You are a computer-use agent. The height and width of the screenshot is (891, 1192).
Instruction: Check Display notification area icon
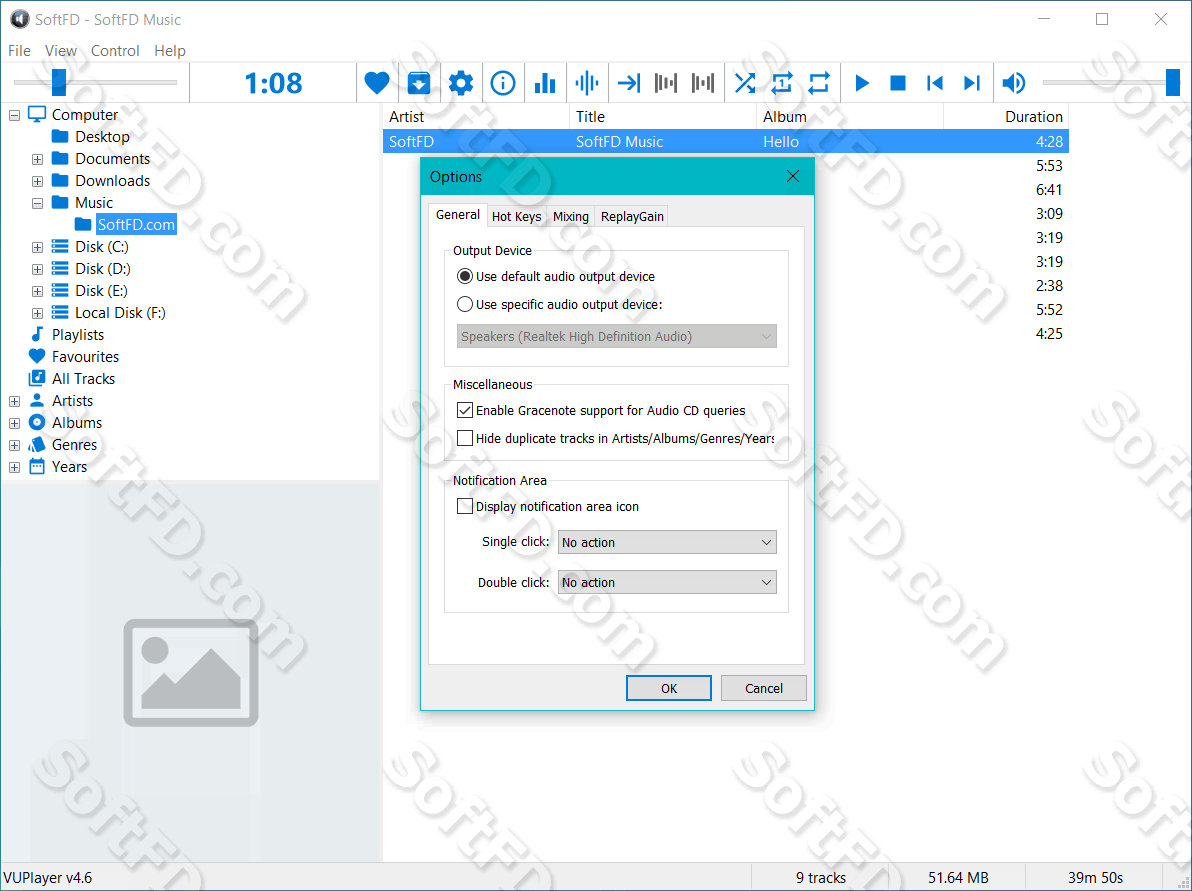pos(464,506)
